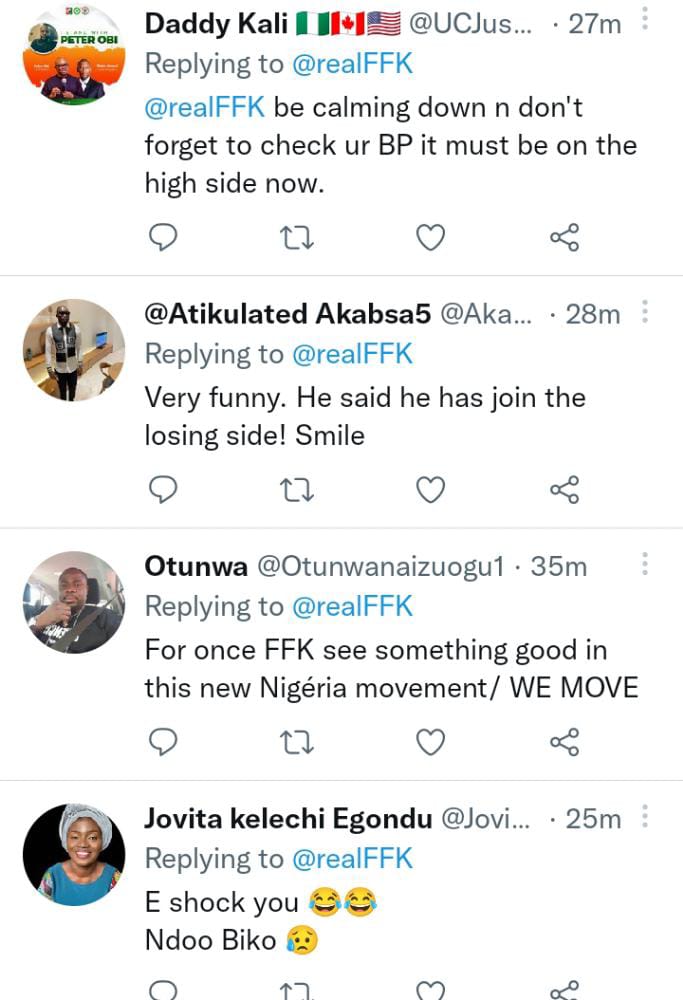Screen dimensions: 683x1000
Task: Open @realFFK link in Otunwa's reply line
Action: click(352, 606)
